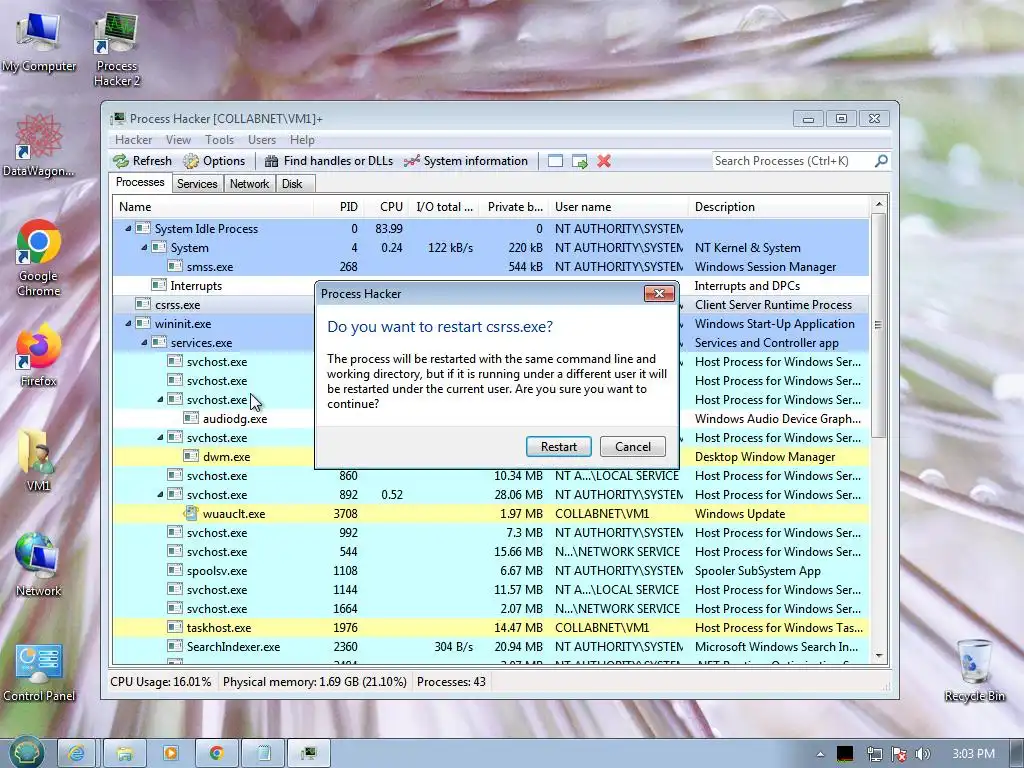Viewport: 1024px width, 768px height.
Task: Open the View menu
Action: [178, 140]
